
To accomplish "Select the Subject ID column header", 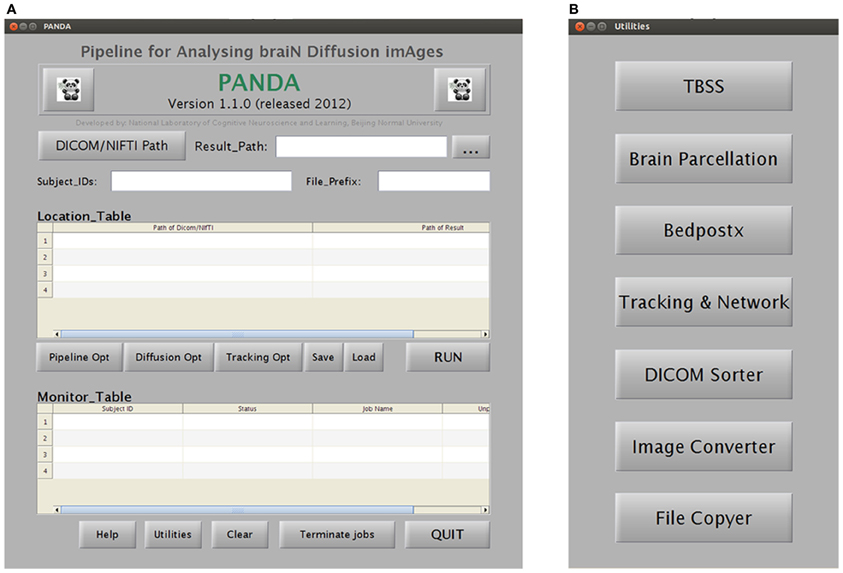I will (118, 409).
